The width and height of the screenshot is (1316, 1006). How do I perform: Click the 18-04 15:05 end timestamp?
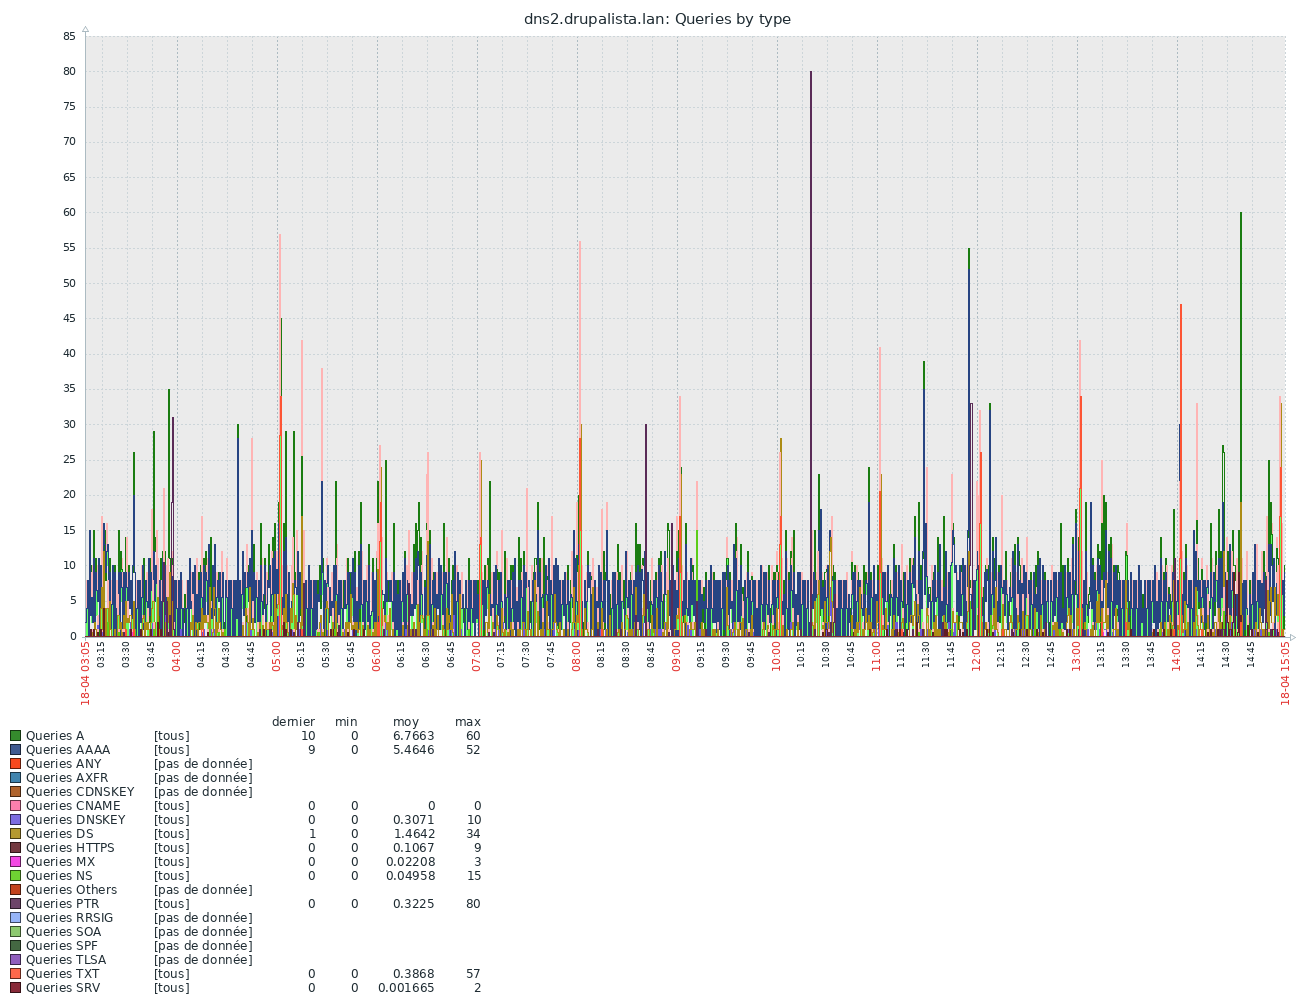pos(1286,673)
